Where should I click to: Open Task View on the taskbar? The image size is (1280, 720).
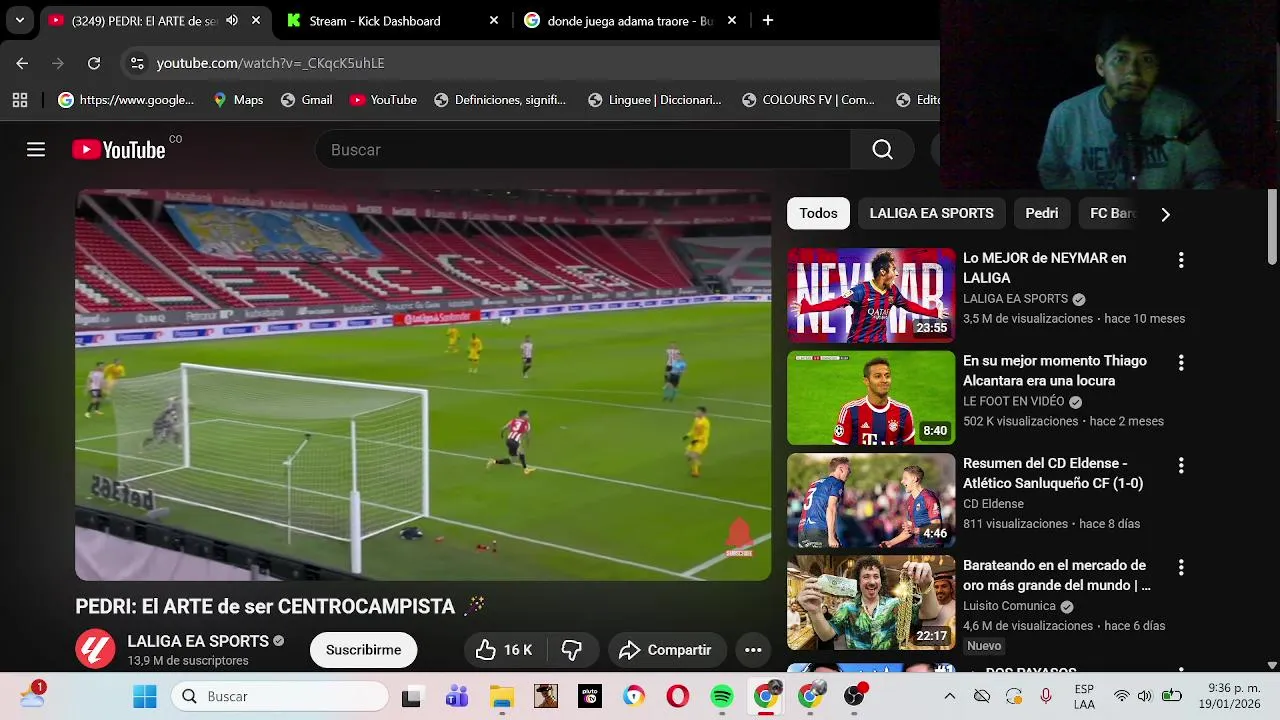(x=411, y=697)
